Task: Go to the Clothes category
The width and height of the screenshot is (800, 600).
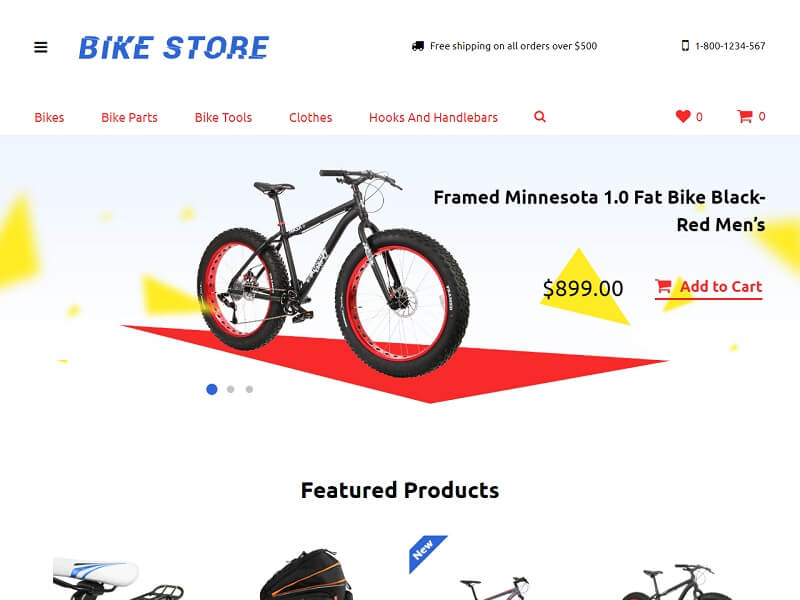Action: tap(311, 117)
